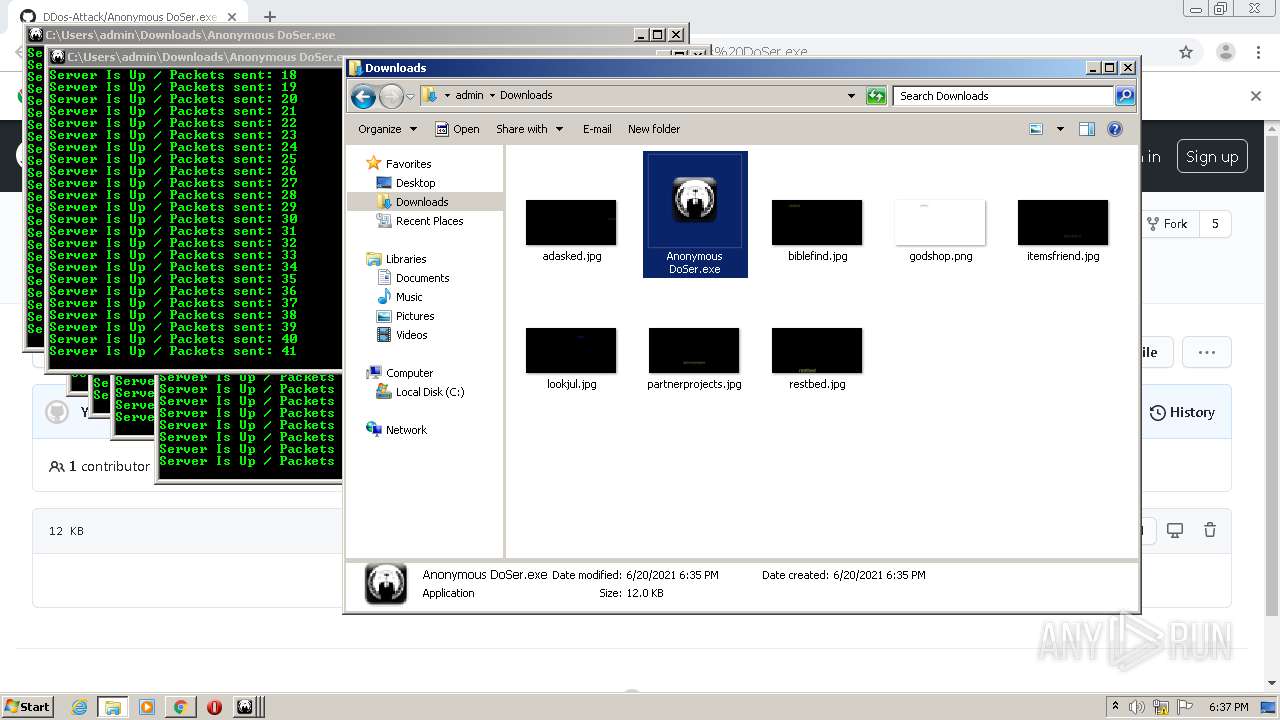Show hidden system tray icons
The height and width of the screenshot is (720, 1280).
(x=1116, y=707)
